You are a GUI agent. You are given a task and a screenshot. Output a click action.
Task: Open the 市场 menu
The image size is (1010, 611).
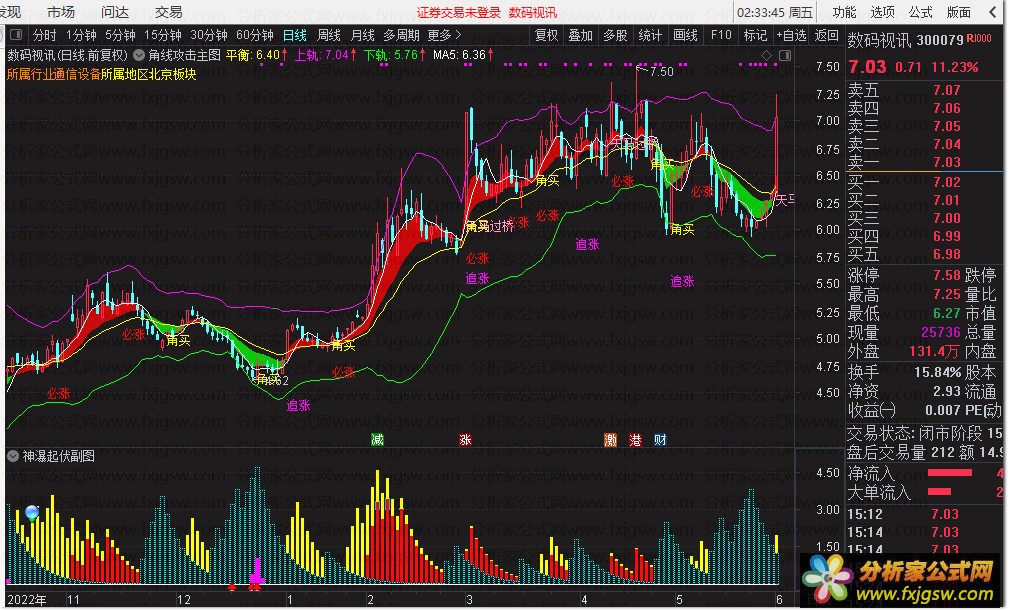click(x=61, y=12)
